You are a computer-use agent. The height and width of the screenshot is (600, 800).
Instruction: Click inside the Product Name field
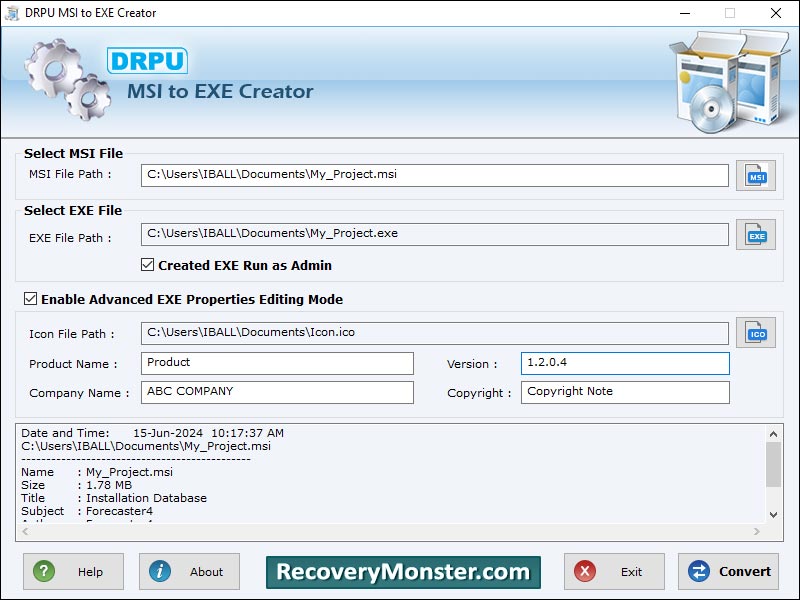(x=277, y=363)
